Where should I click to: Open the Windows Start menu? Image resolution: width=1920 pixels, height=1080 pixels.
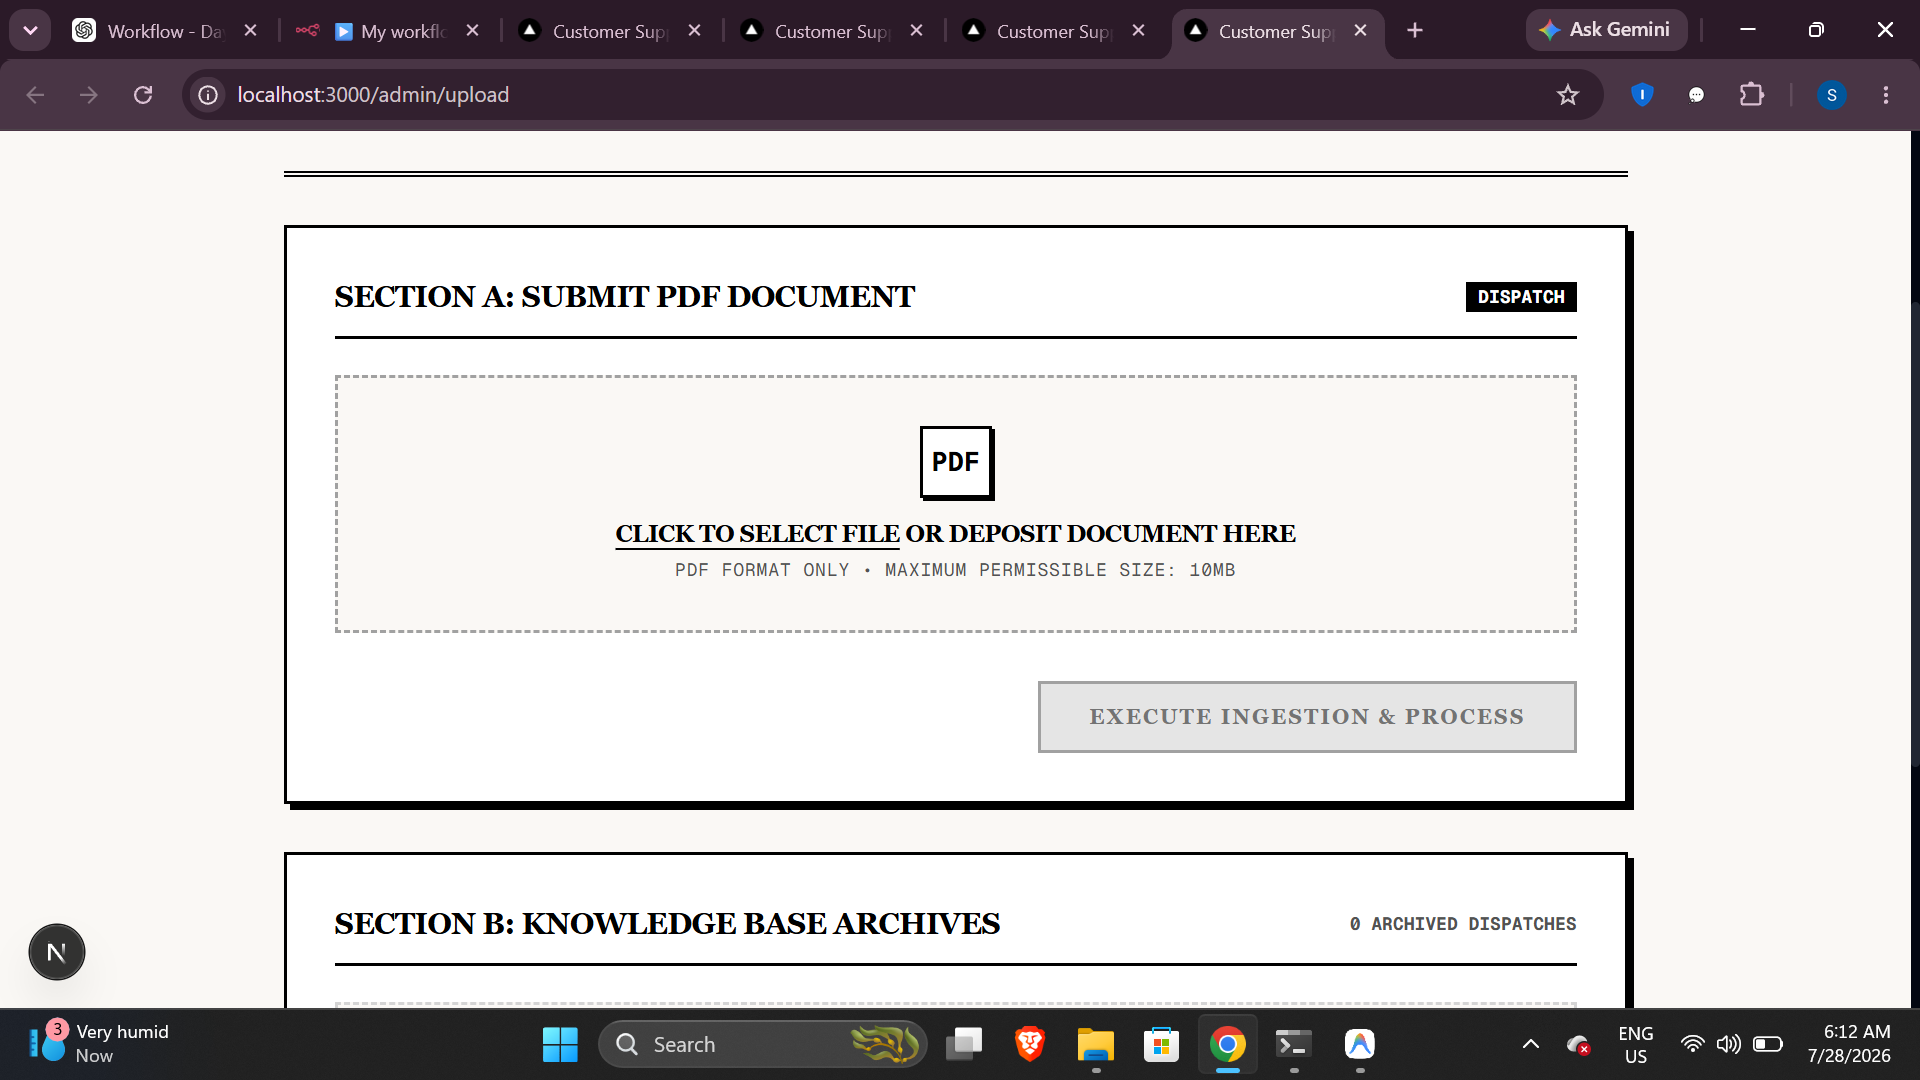coord(560,1044)
